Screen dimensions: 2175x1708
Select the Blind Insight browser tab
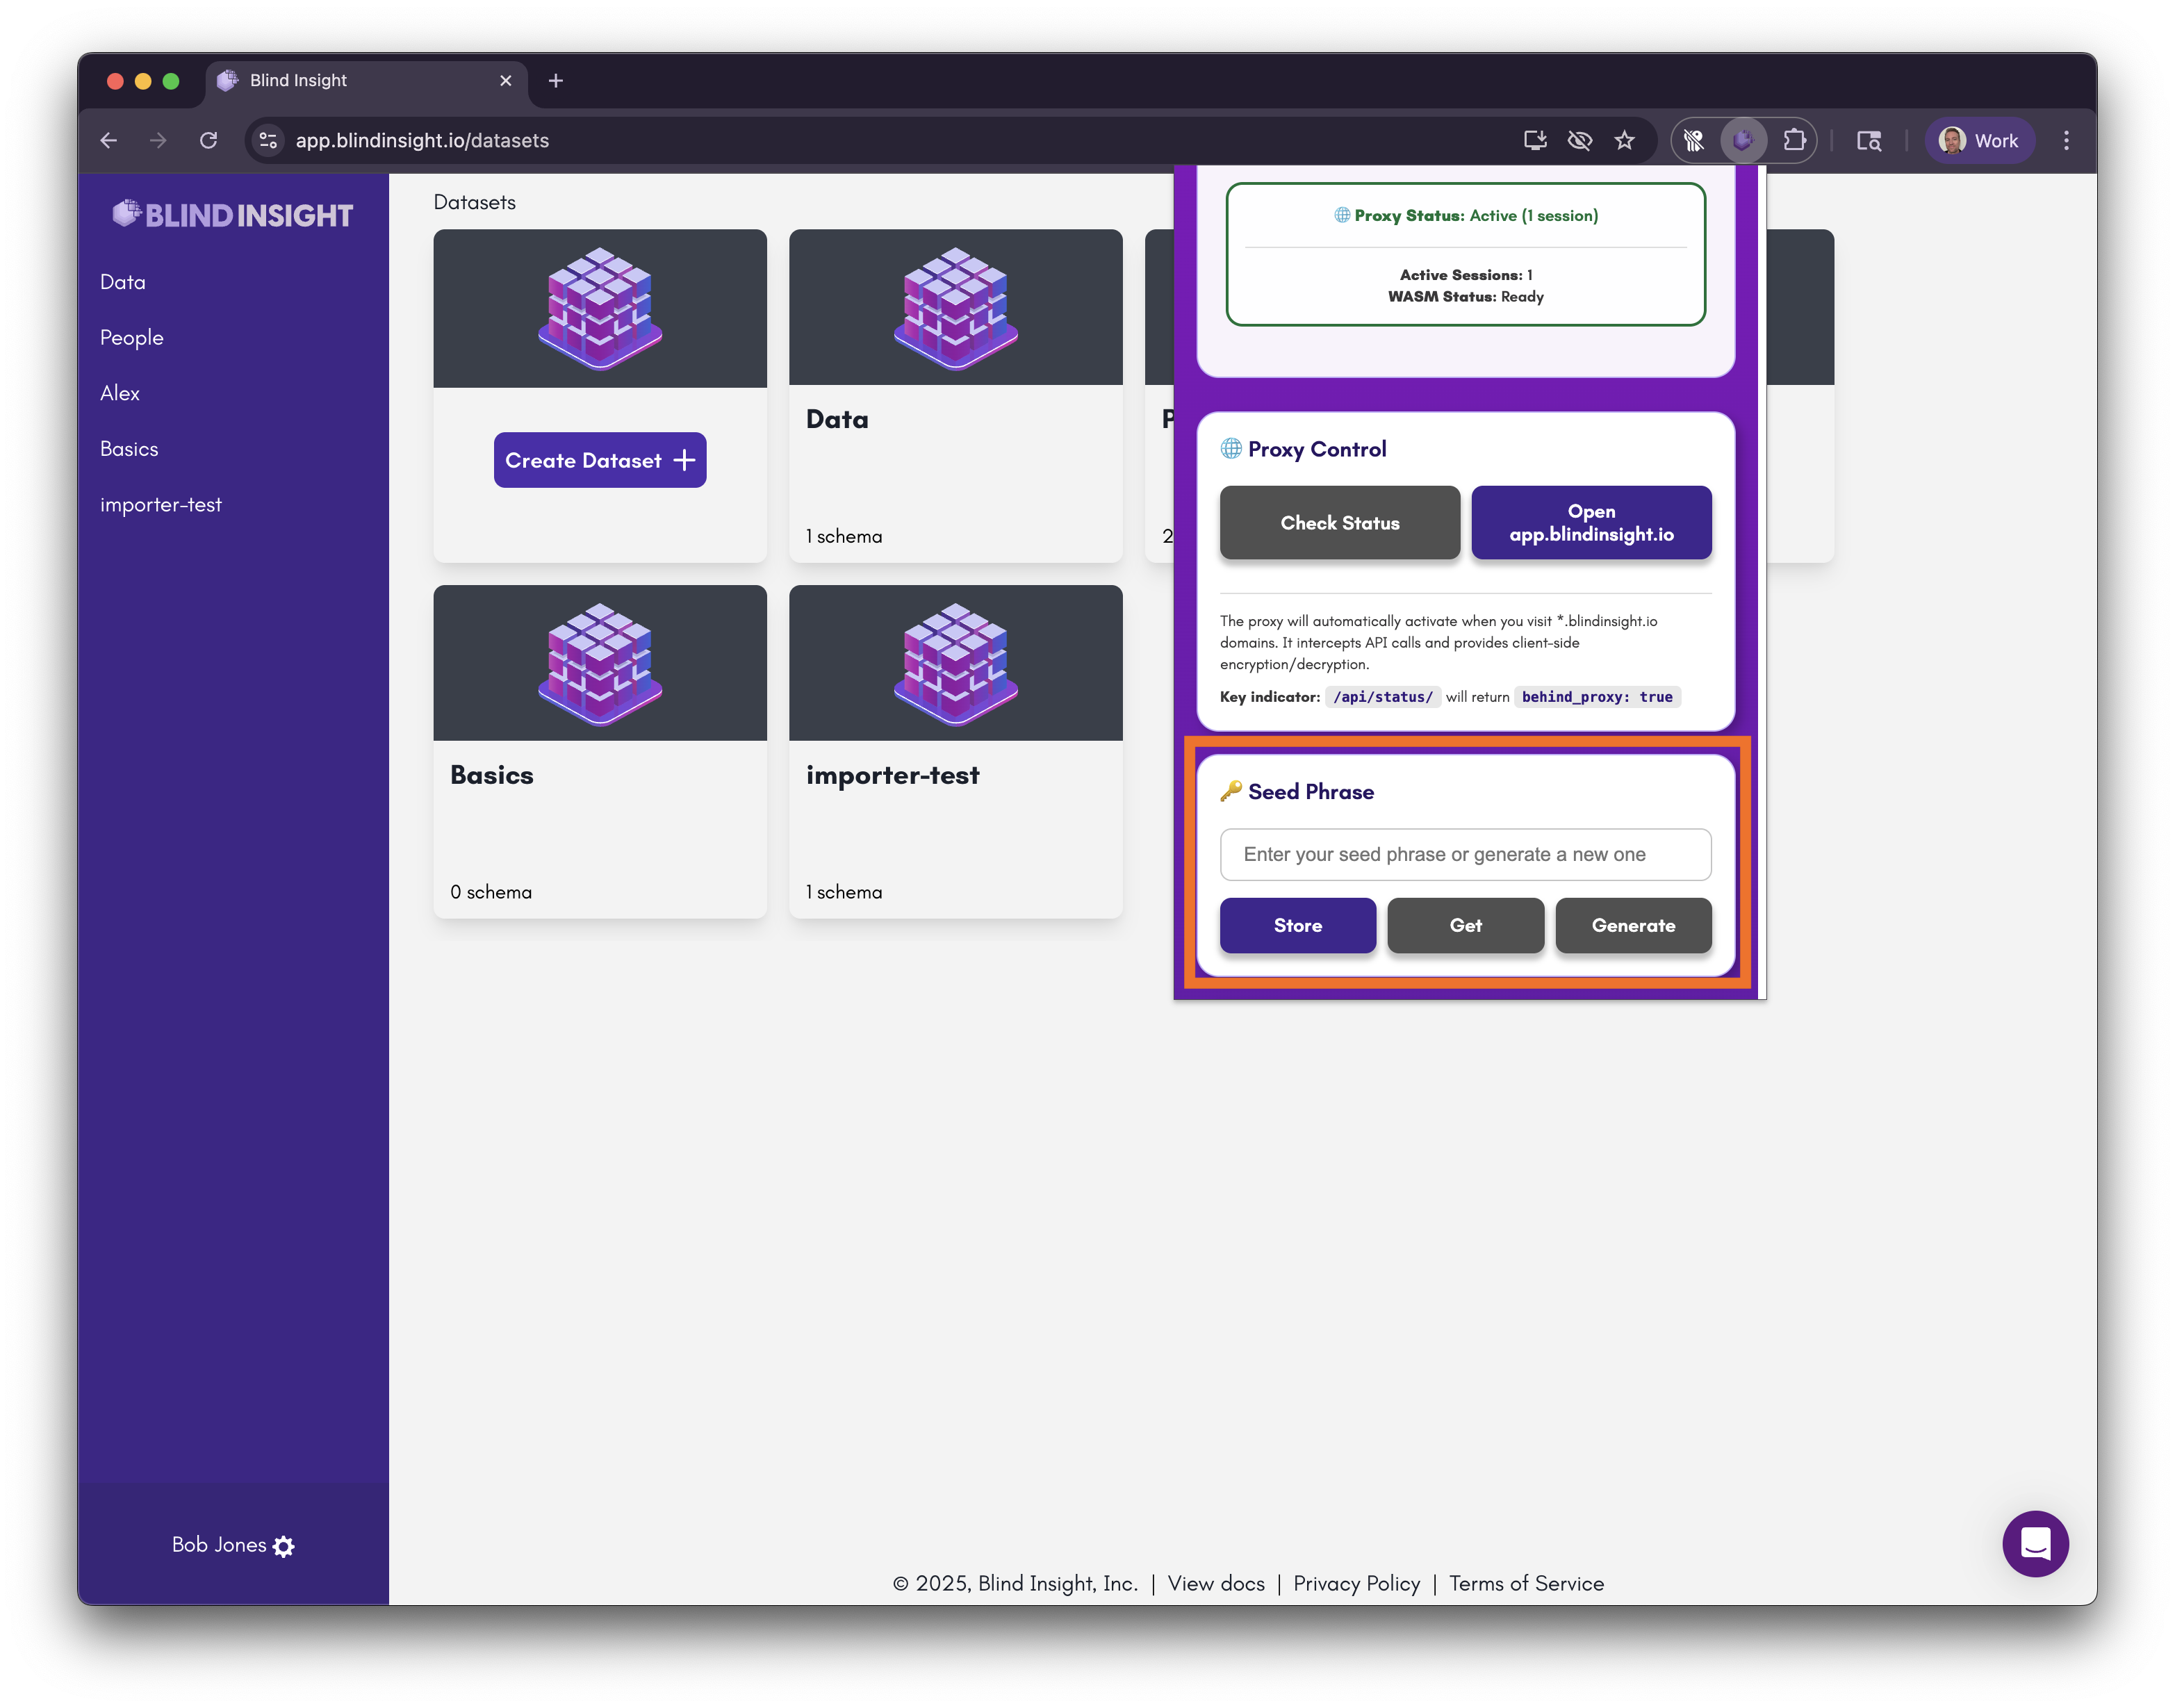pos(365,81)
